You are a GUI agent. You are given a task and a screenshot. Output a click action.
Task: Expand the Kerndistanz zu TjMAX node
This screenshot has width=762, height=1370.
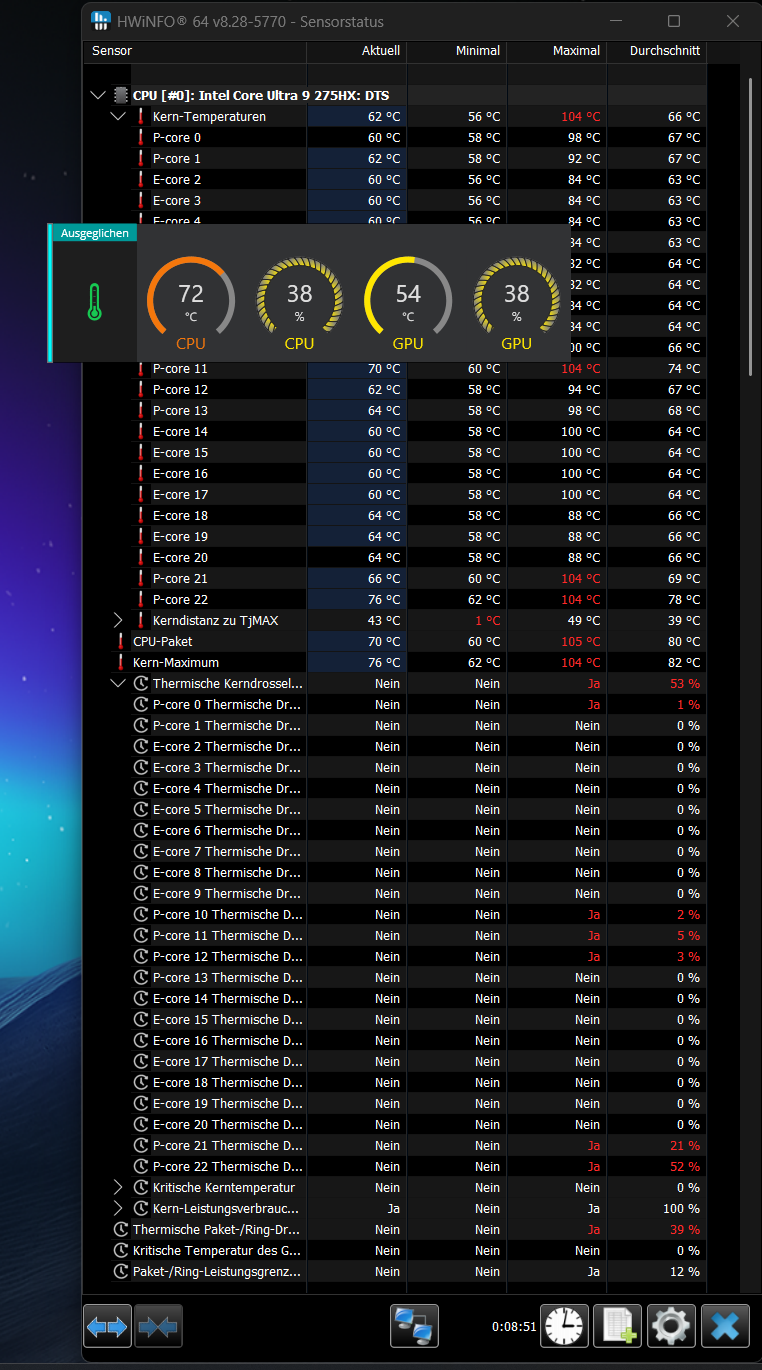pos(118,621)
